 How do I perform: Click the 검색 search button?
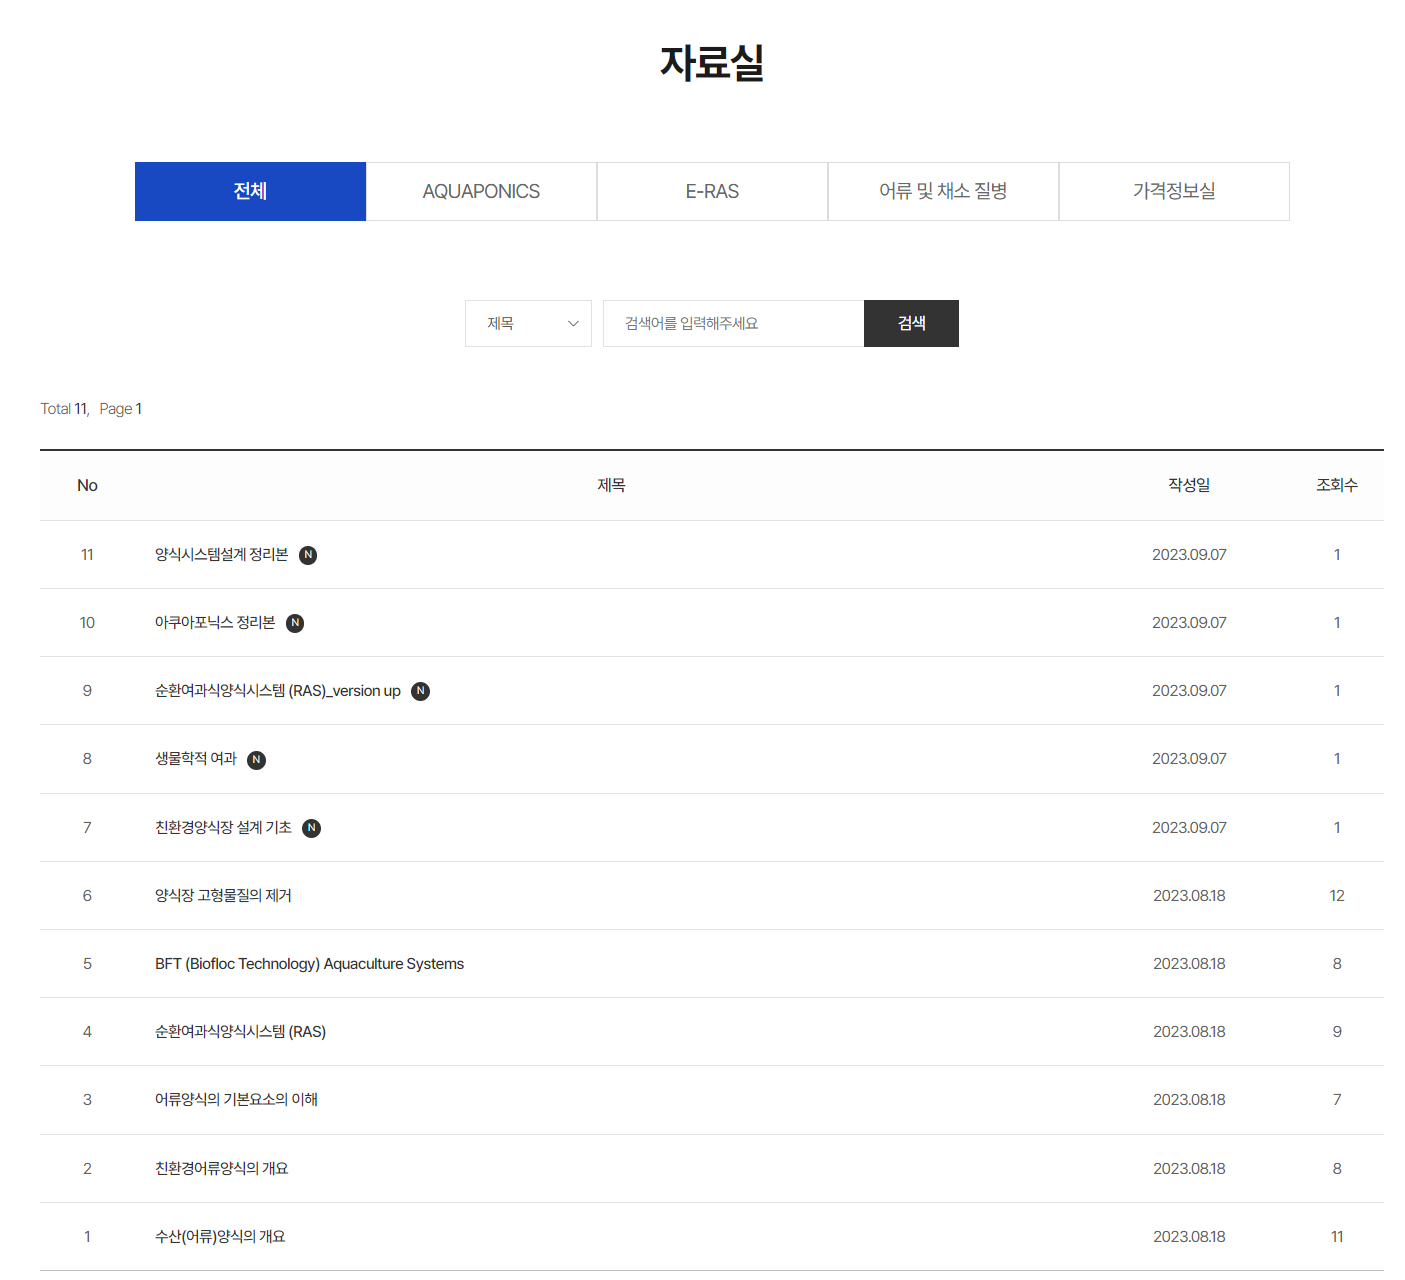point(911,323)
